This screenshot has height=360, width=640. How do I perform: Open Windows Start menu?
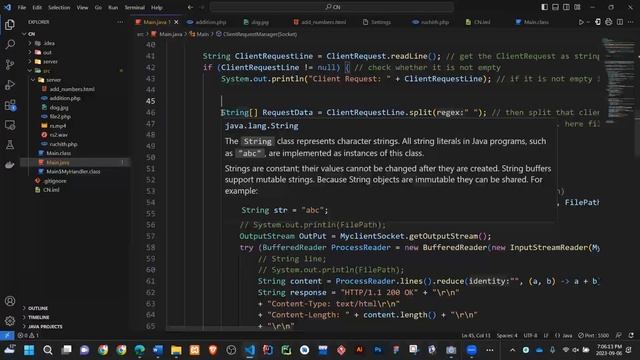coord(29,350)
